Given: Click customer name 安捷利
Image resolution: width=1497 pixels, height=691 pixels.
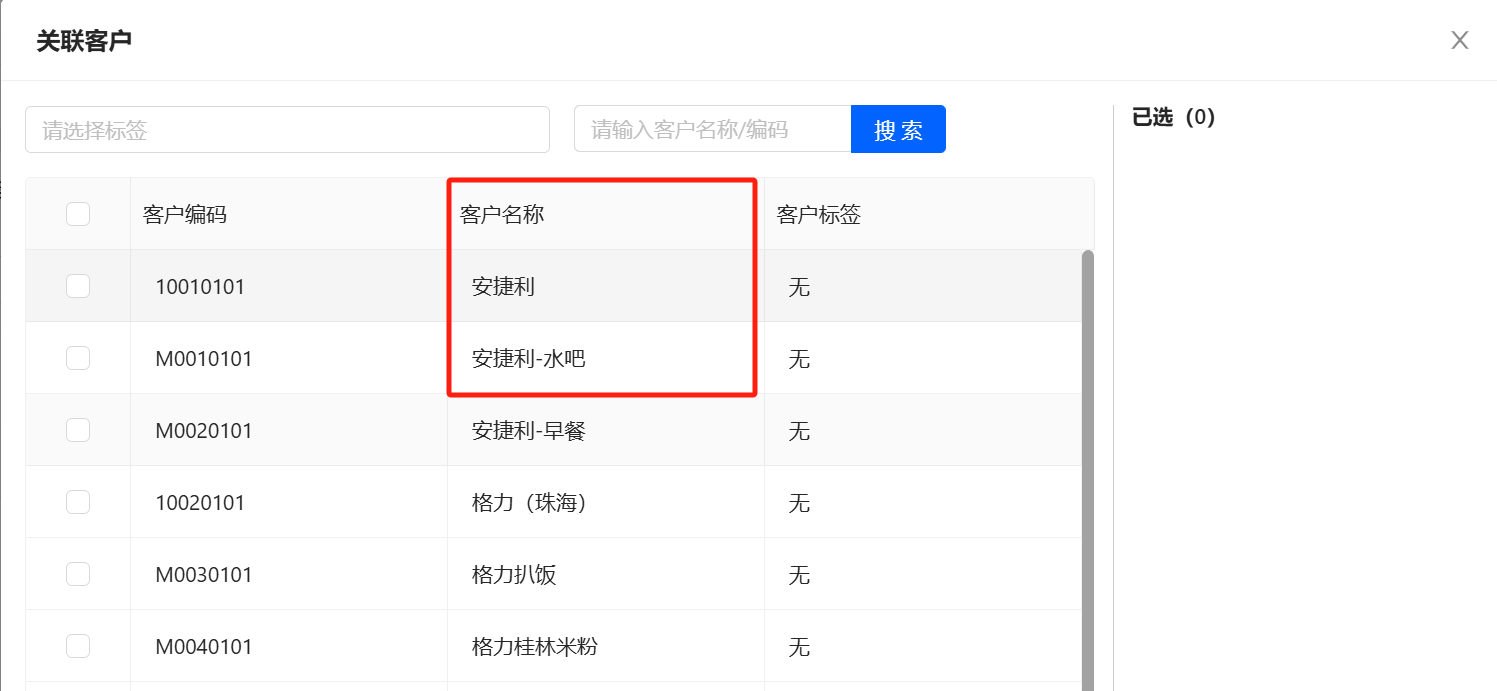Looking at the screenshot, I should pos(503,287).
